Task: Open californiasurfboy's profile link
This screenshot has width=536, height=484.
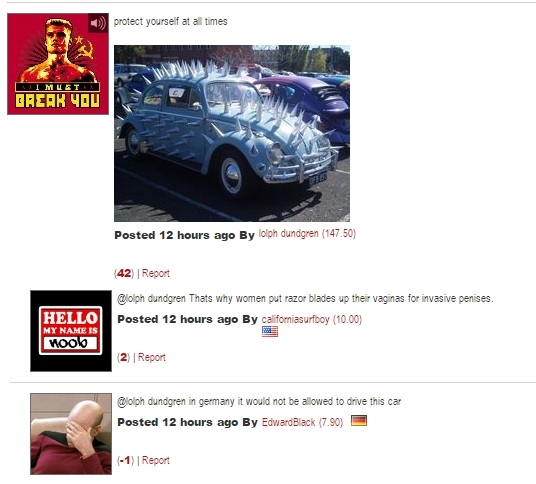Action: [295, 319]
